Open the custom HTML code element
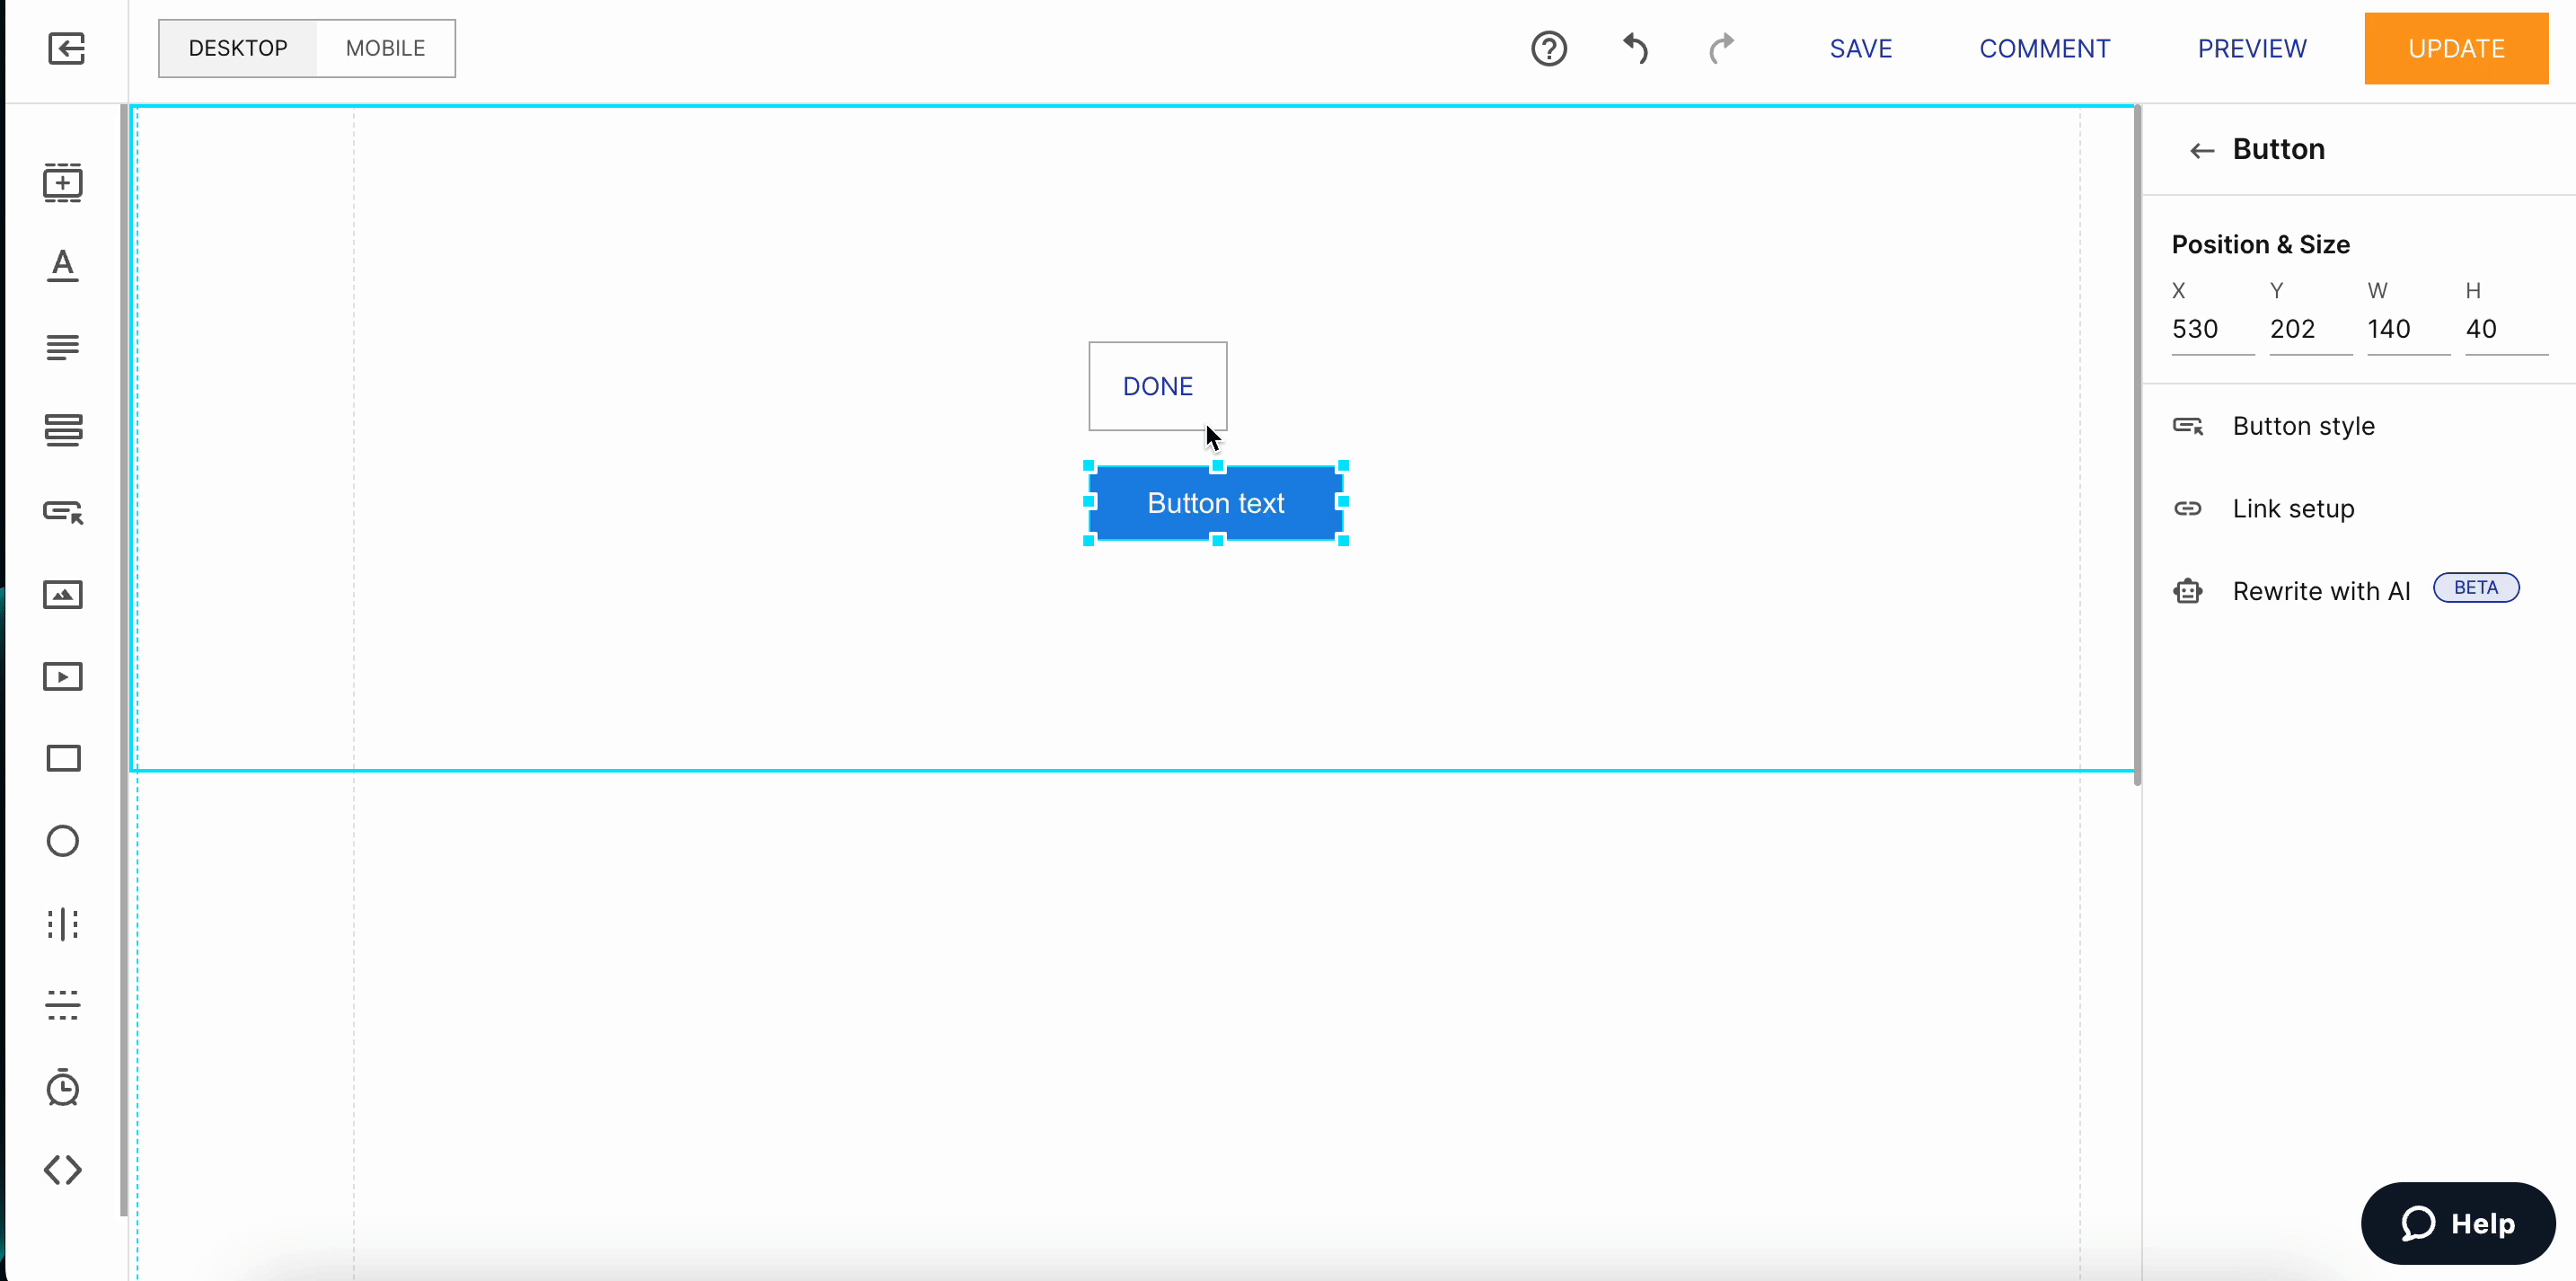This screenshot has width=2576, height=1281. [x=62, y=1170]
